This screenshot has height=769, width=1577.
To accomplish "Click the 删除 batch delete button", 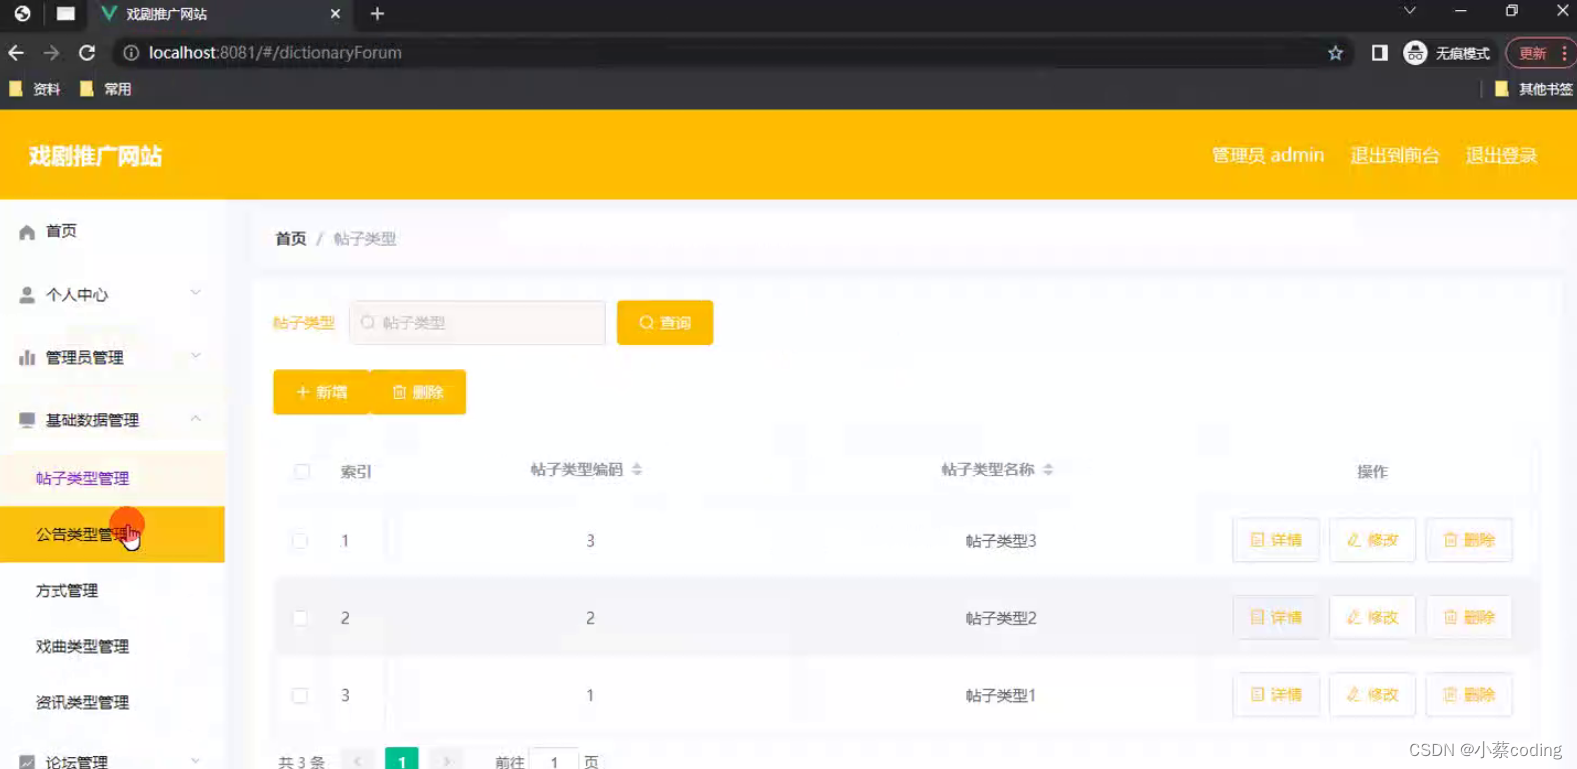I will 418,392.
